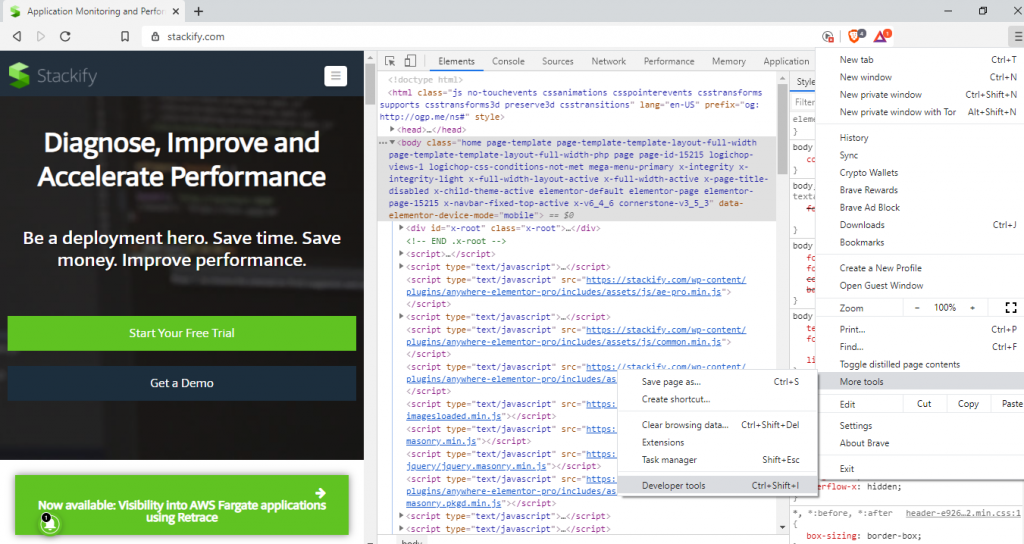1024x544 pixels.
Task: Open the Performance tab
Action: (669, 61)
